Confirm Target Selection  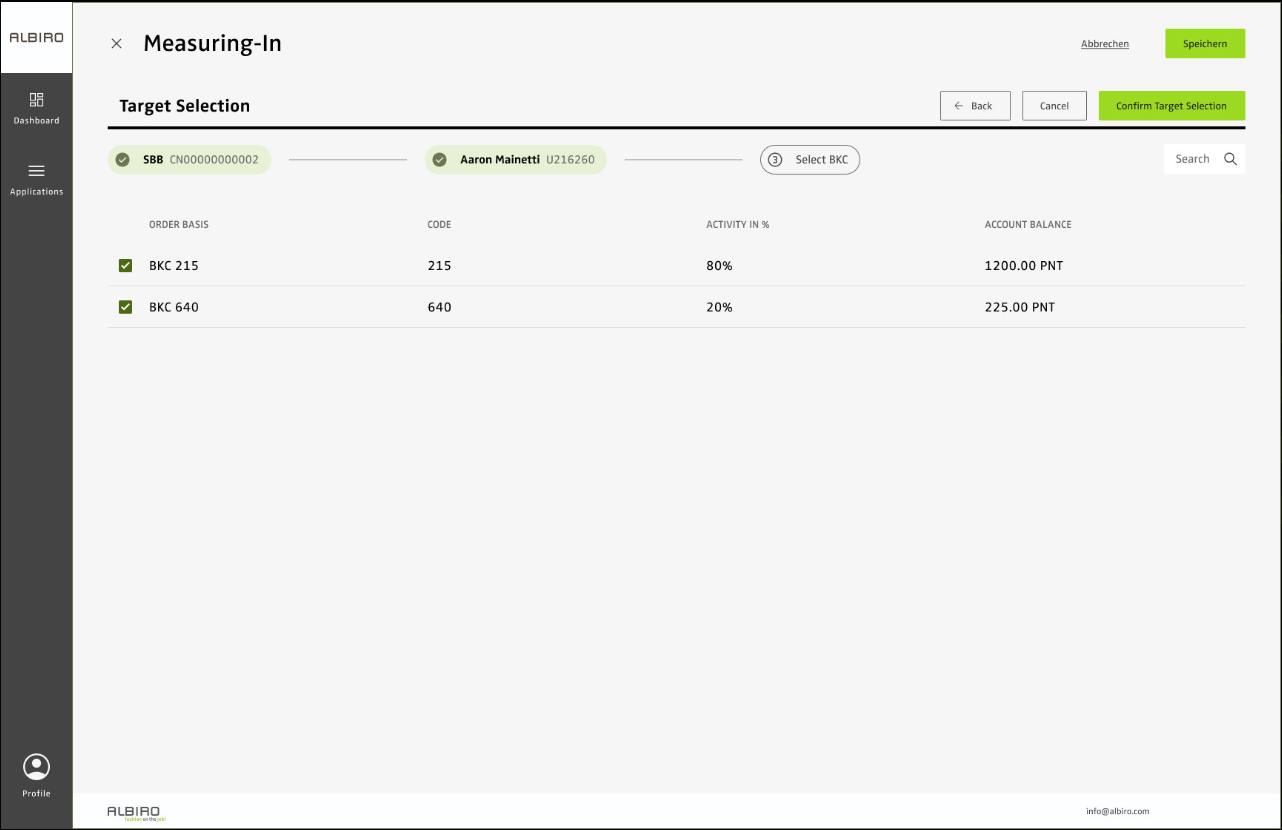(x=1171, y=106)
